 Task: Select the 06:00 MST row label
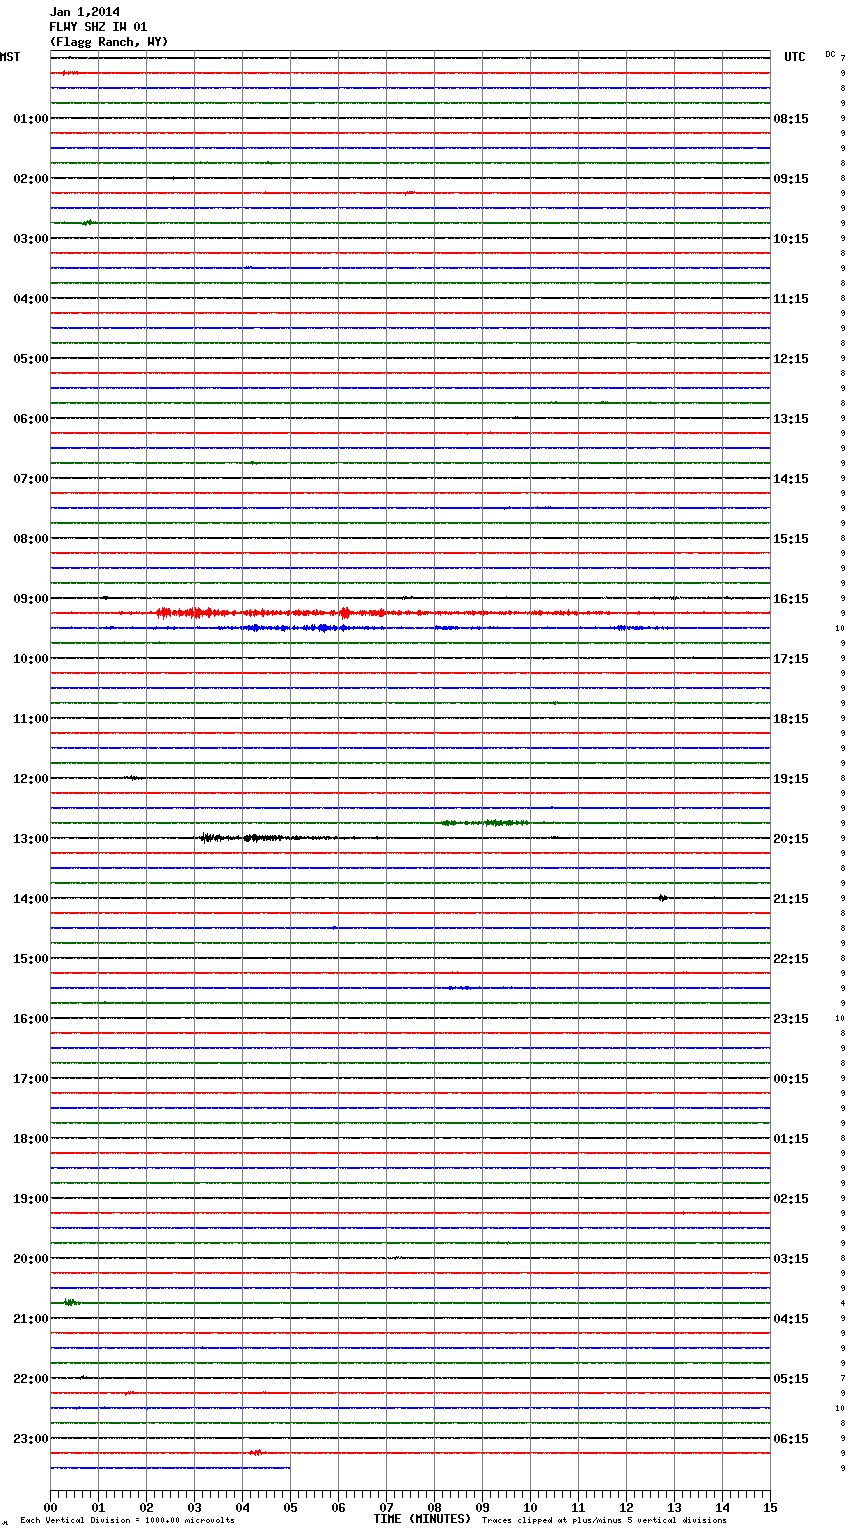[x=31, y=419]
